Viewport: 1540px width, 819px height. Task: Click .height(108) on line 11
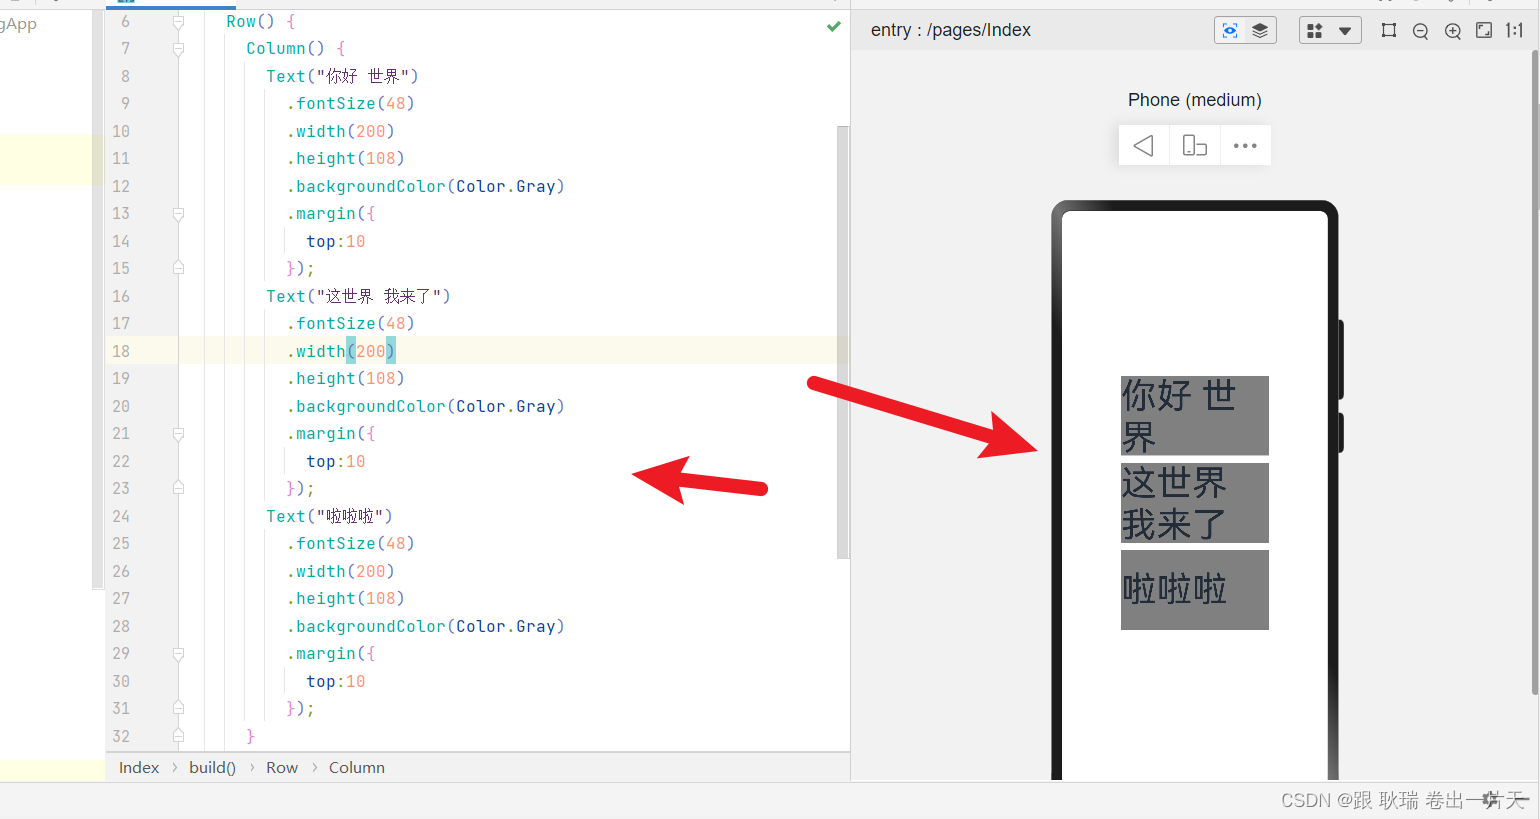click(x=345, y=159)
